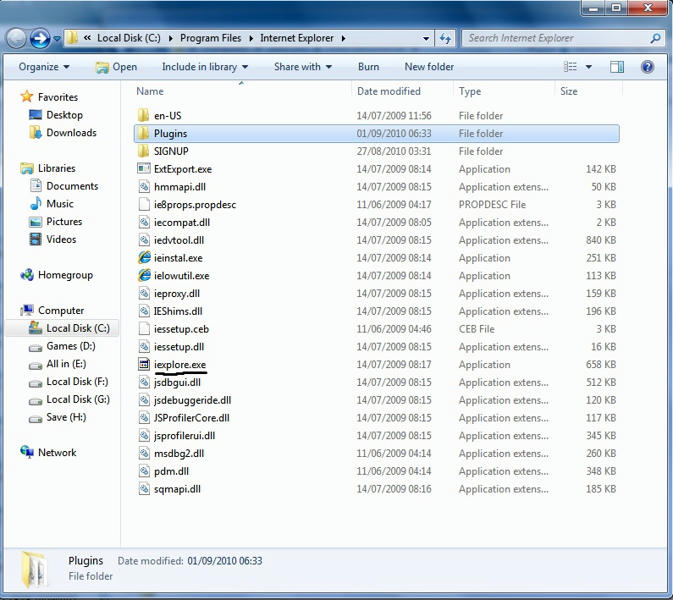The height and width of the screenshot is (600, 673).
Task: Select Save (H:) drive
Action: (x=66, y=417)
